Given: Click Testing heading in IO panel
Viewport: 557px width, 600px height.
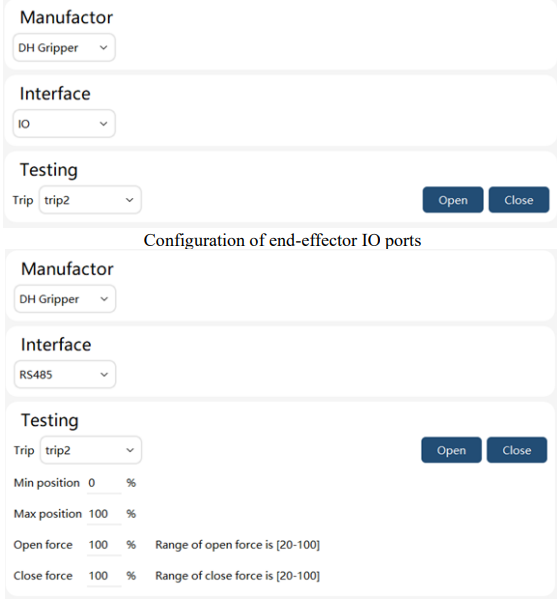Looking at the screenshot, I should [49, 170].
